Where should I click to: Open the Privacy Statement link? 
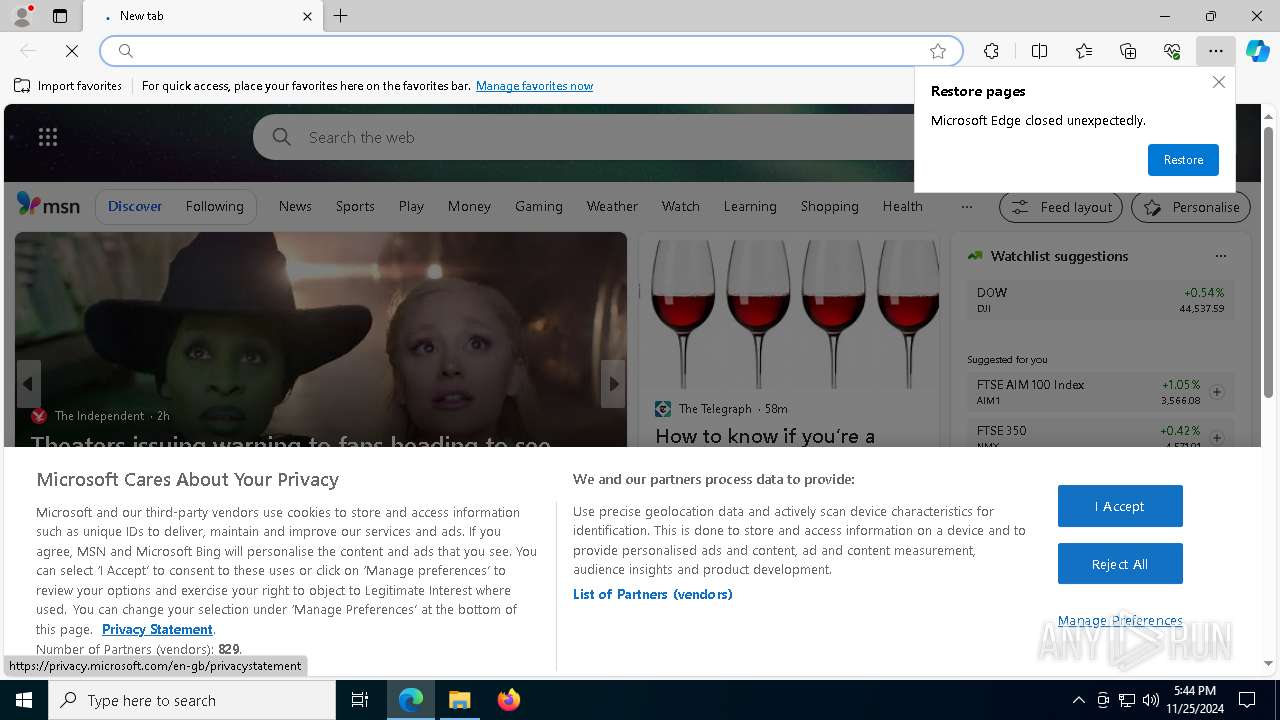[x=157, y=629]
